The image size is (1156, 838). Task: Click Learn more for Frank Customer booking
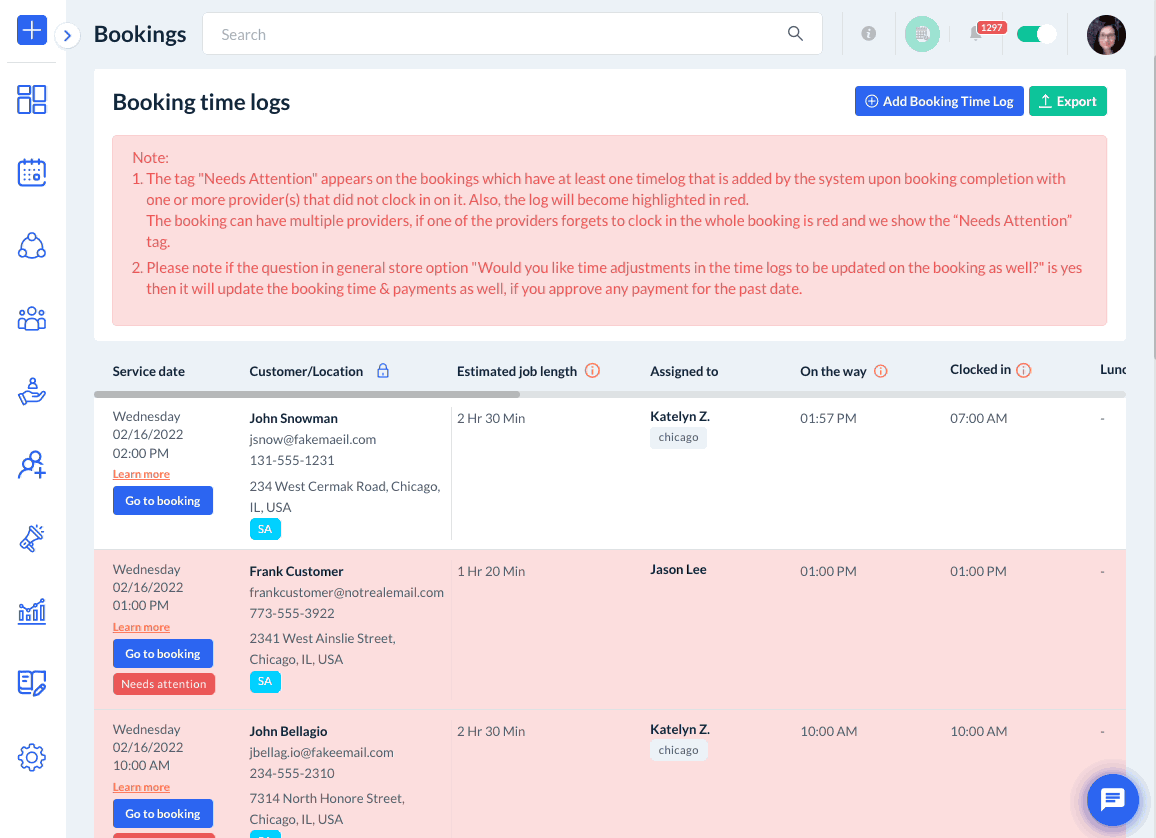tap(141, 627)
